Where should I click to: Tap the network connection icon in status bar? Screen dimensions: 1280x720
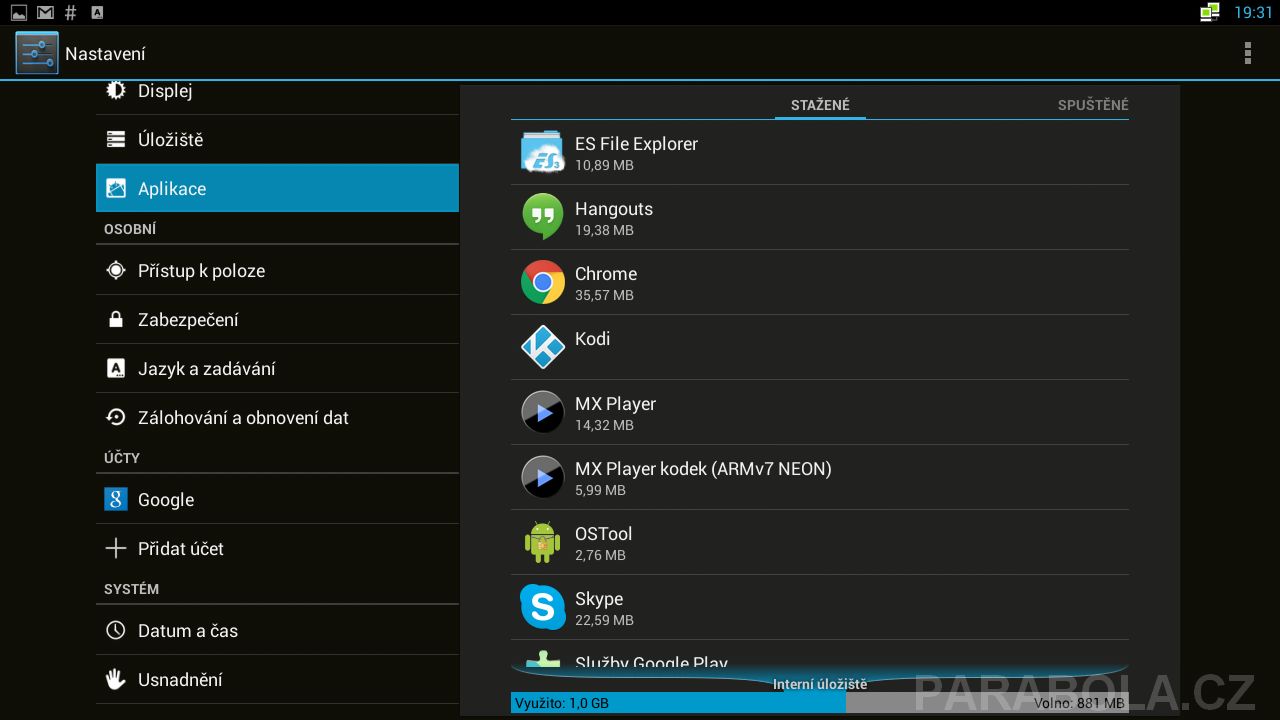1210,12
